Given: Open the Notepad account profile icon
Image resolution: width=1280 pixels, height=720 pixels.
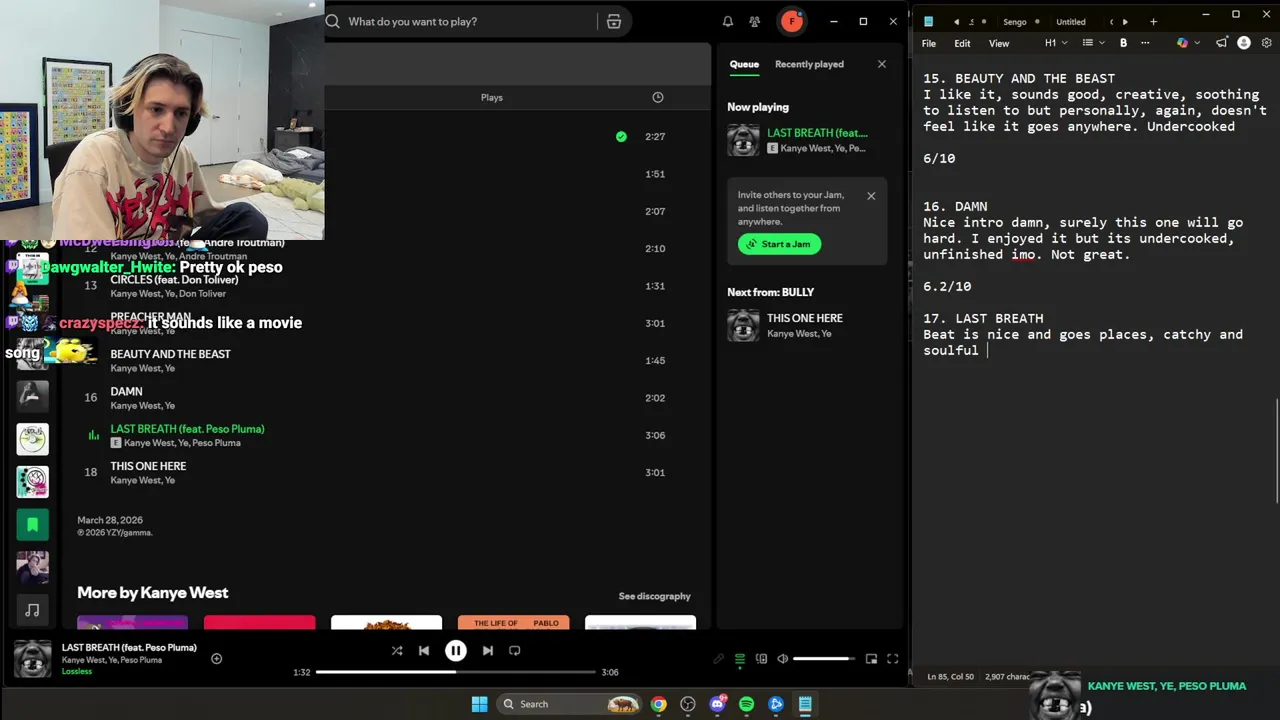Looking at the screenshot, I should click(1244, 43).
